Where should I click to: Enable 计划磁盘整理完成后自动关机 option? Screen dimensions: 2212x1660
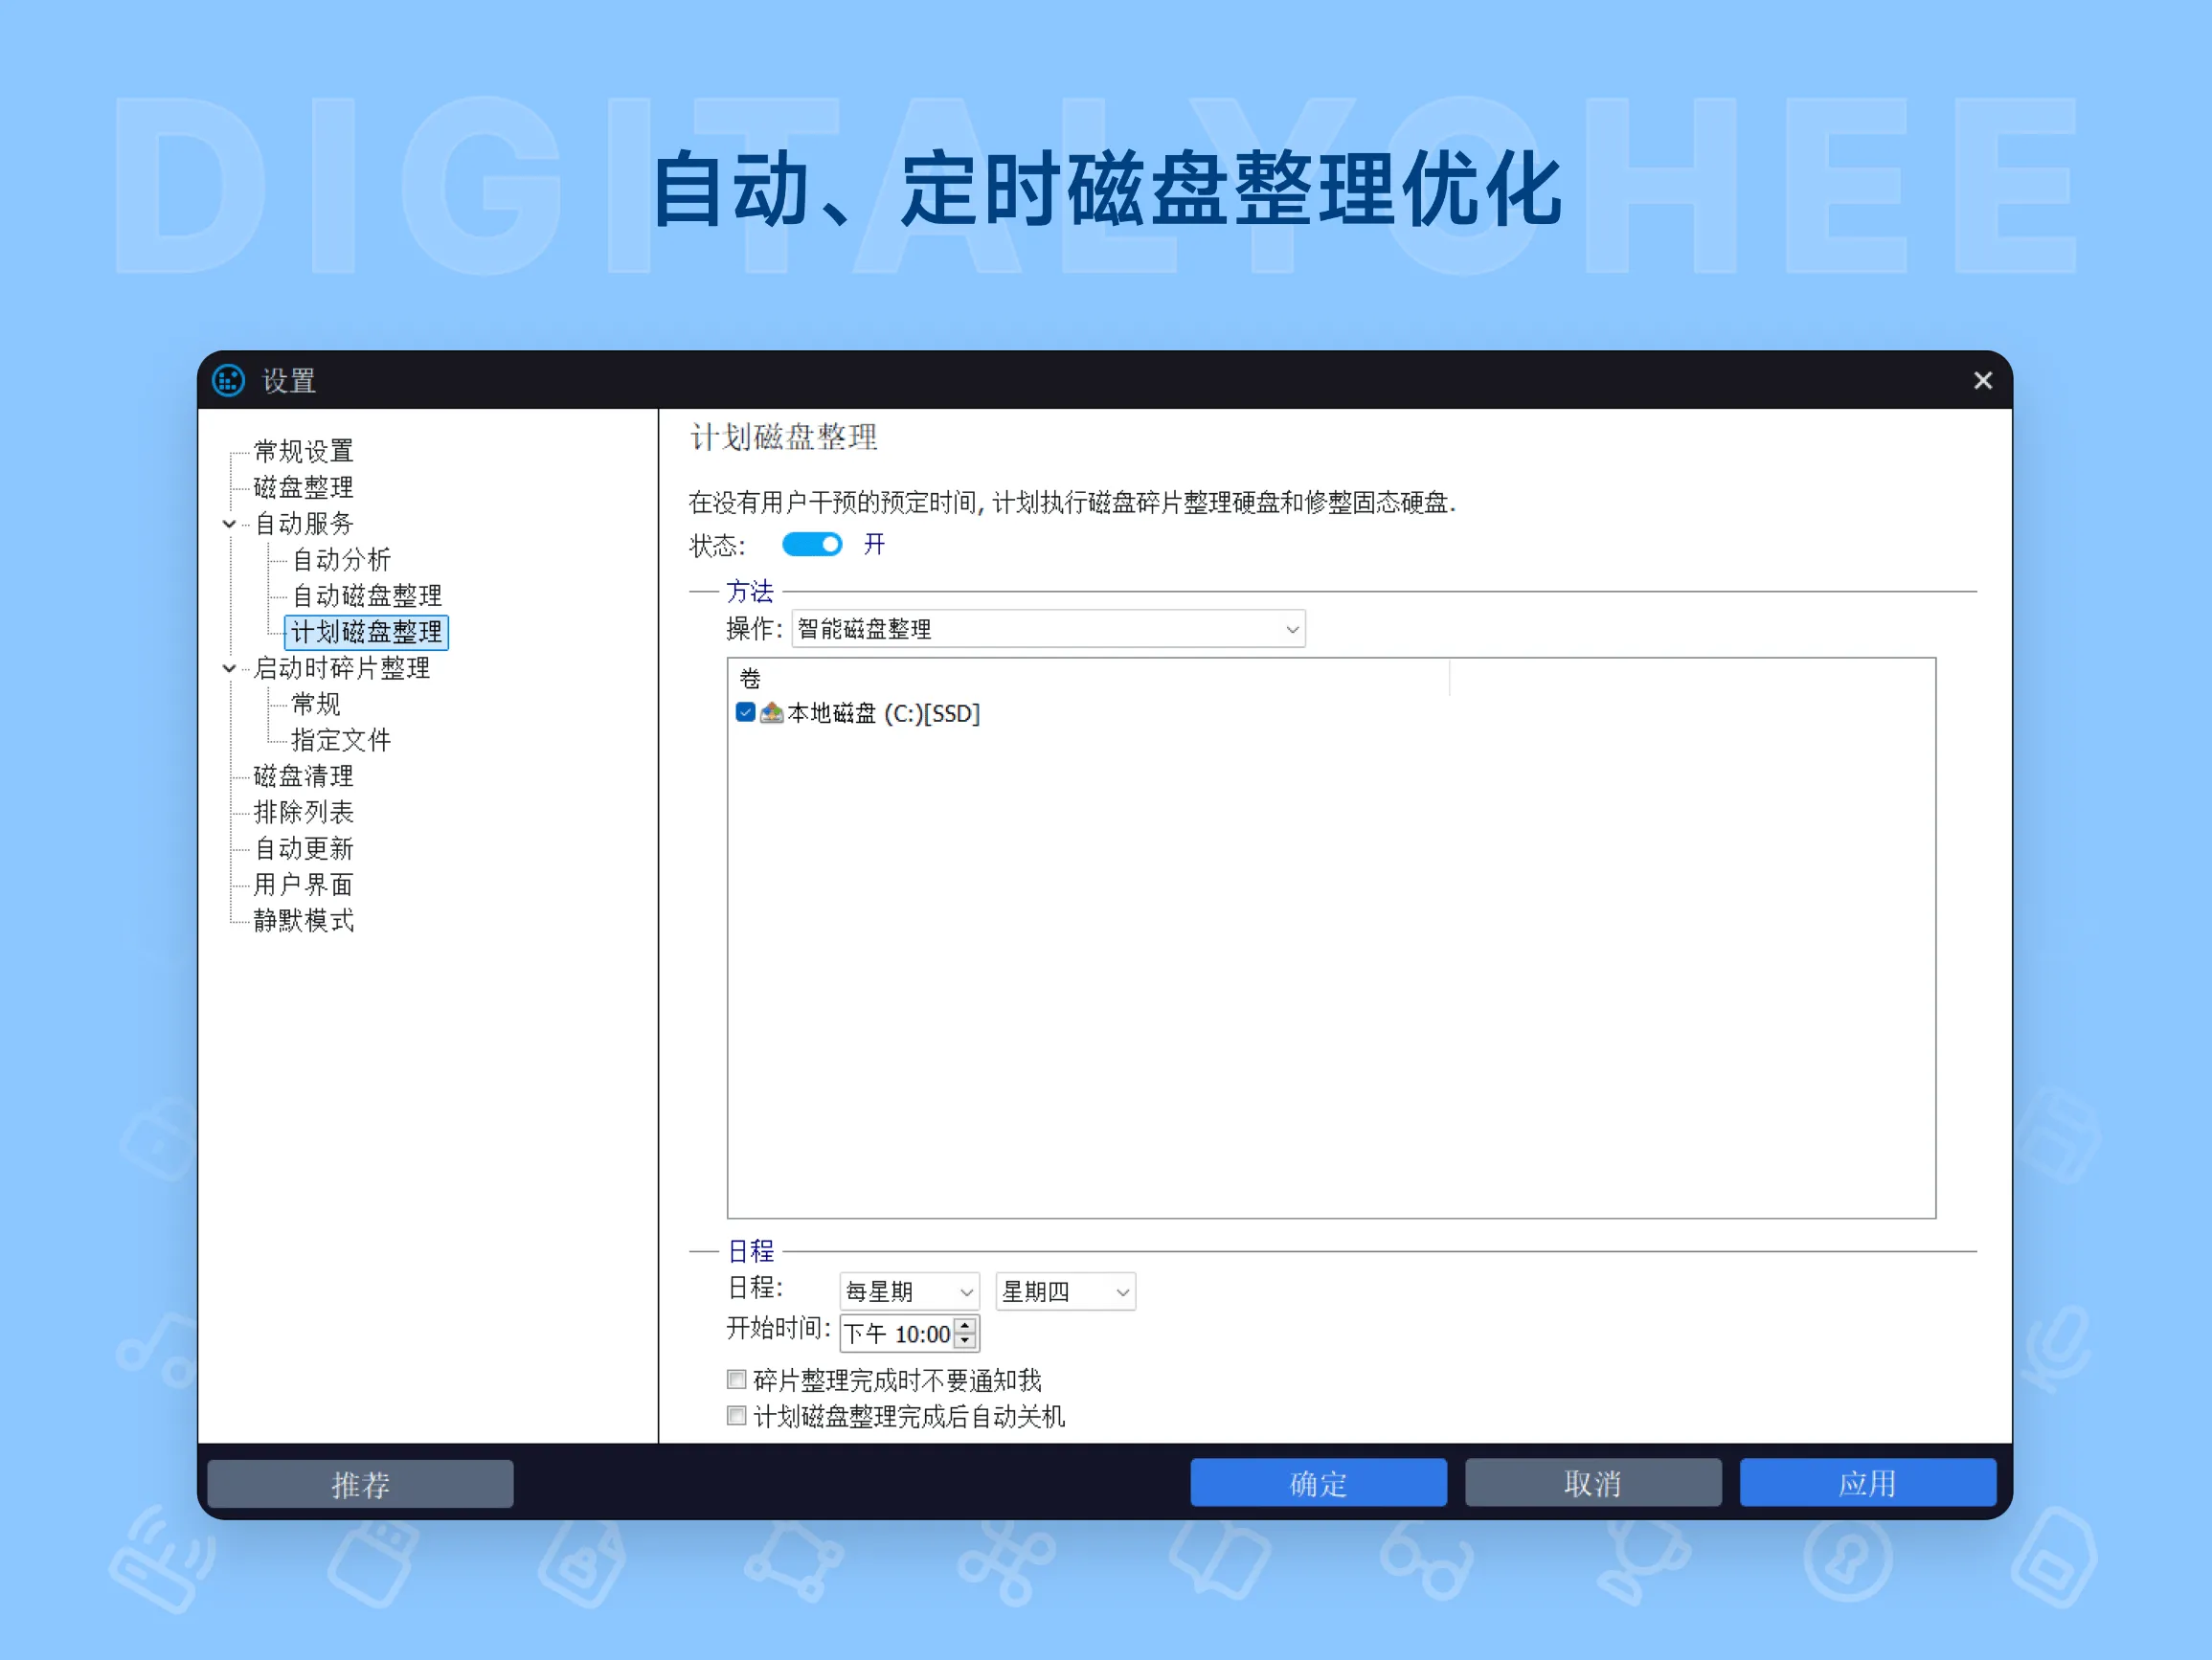pos(736,1416)
